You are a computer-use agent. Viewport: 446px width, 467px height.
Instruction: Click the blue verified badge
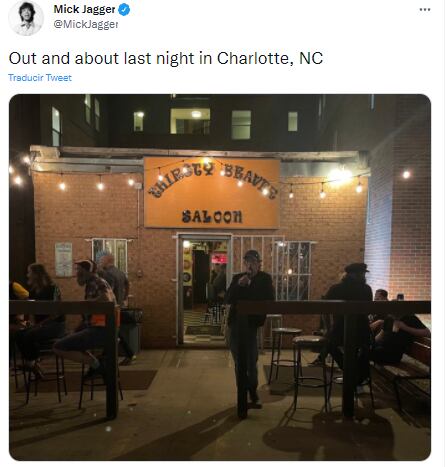(124, 10)
